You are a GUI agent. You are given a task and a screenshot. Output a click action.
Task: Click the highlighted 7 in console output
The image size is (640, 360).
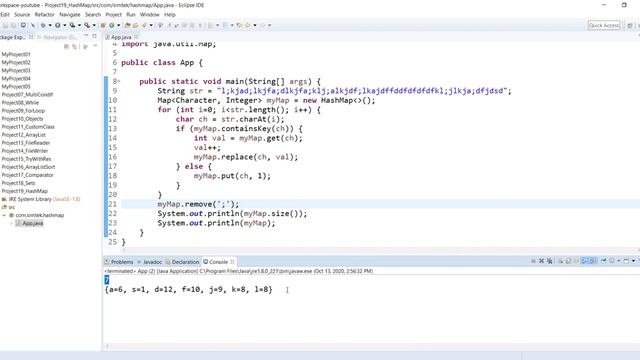pos(107,280)
